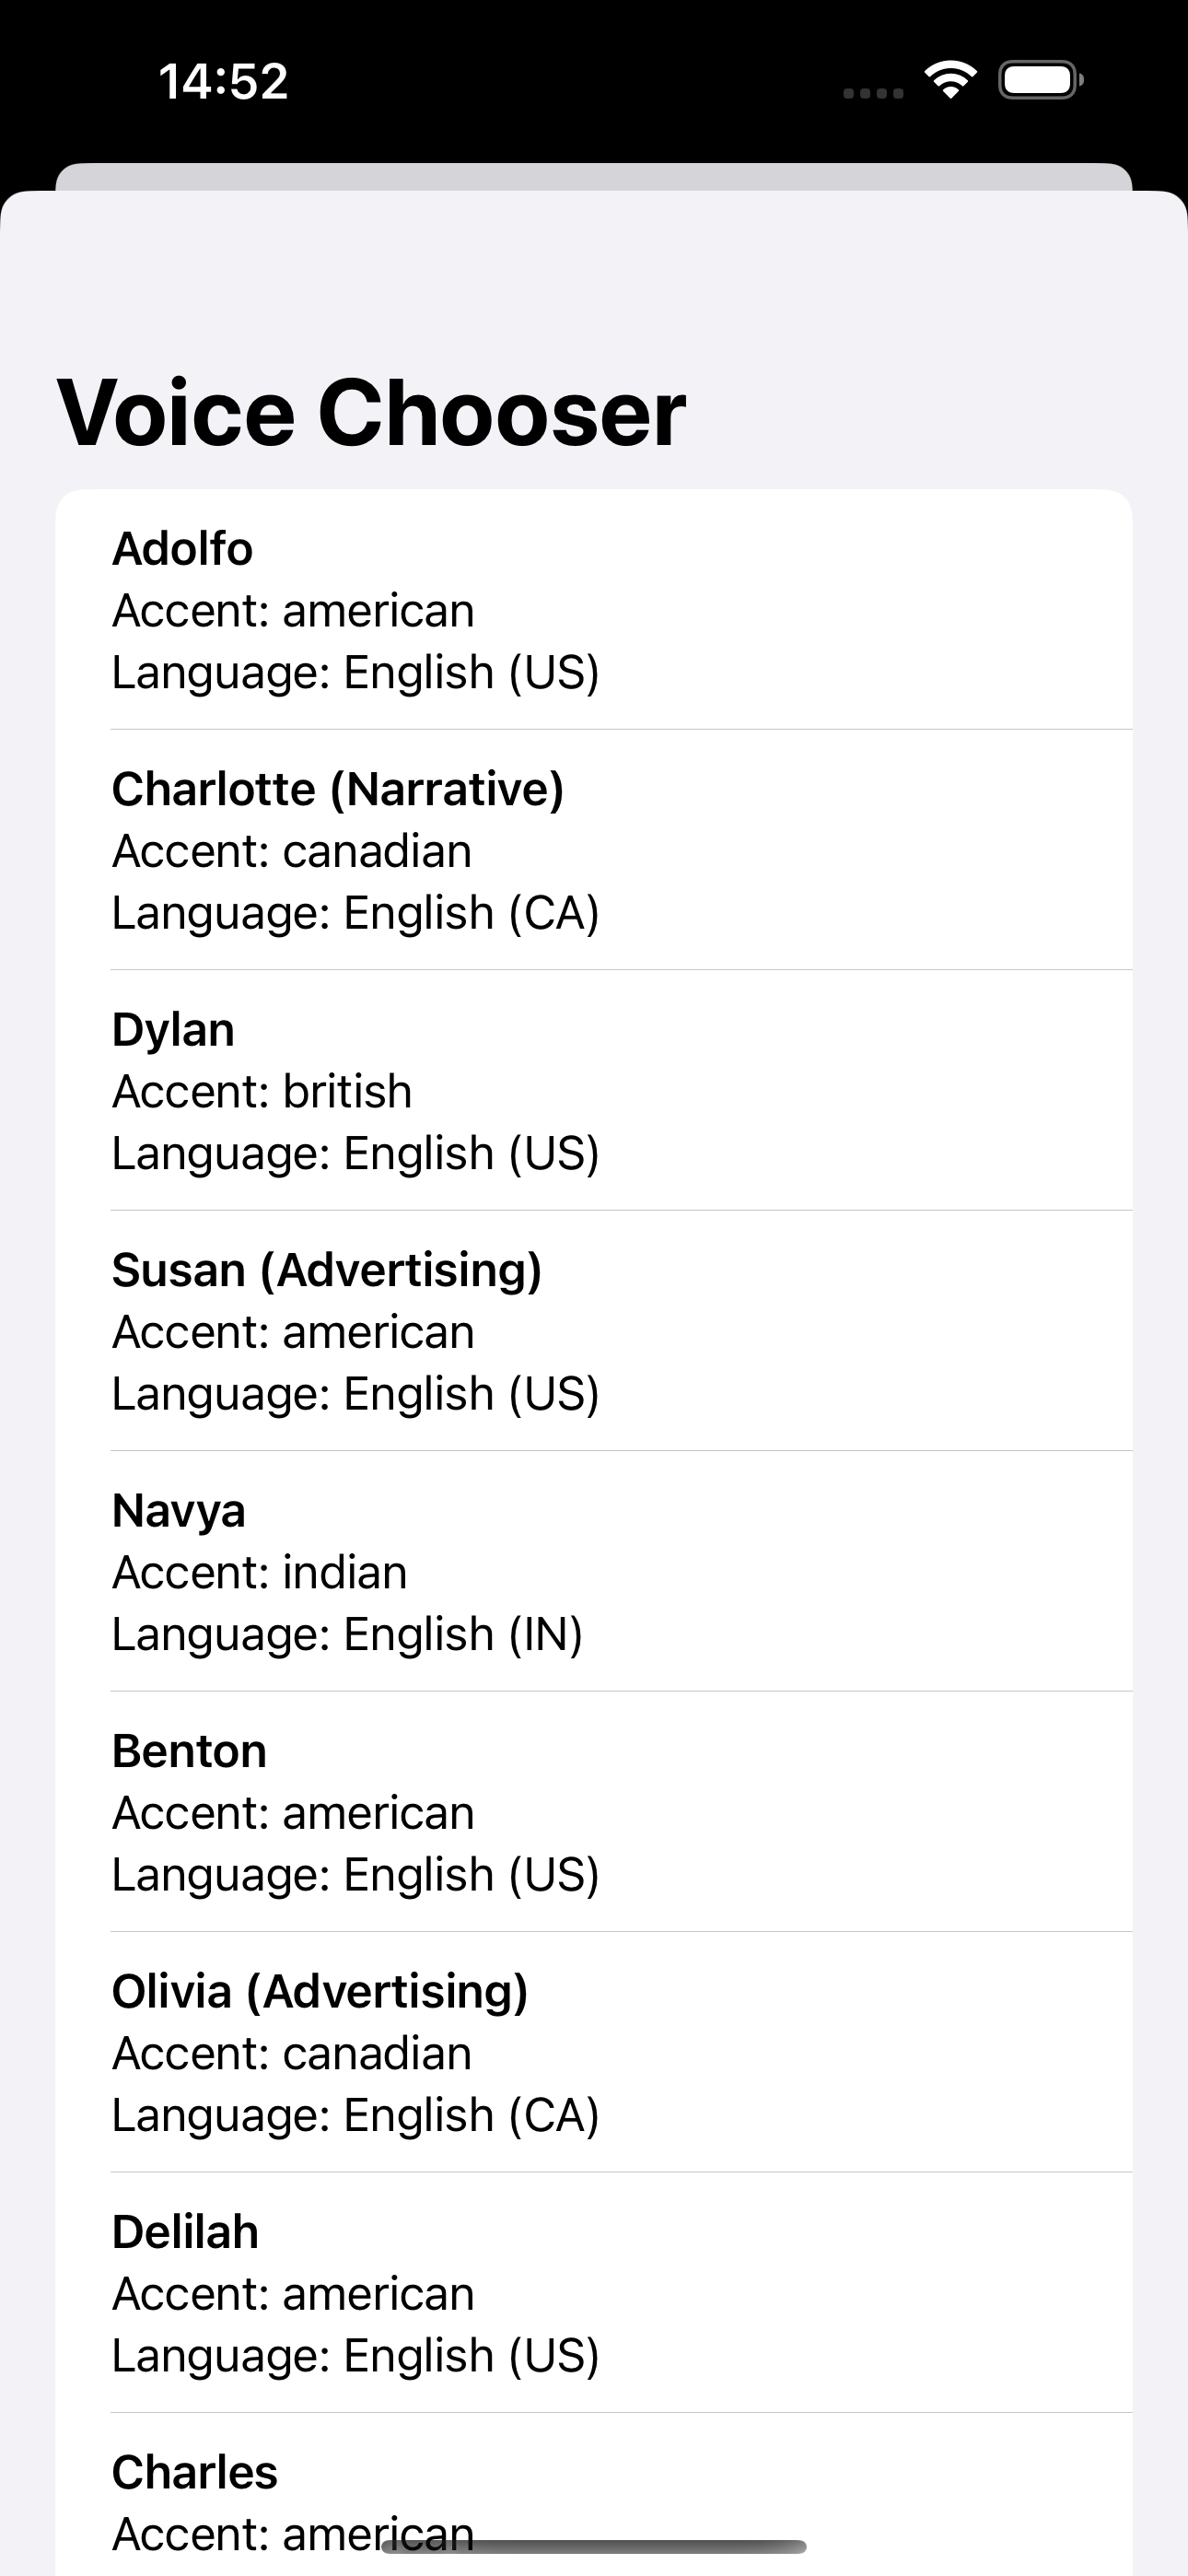
Task: Click the Voice Chooser heading
Action: (371, 413)
